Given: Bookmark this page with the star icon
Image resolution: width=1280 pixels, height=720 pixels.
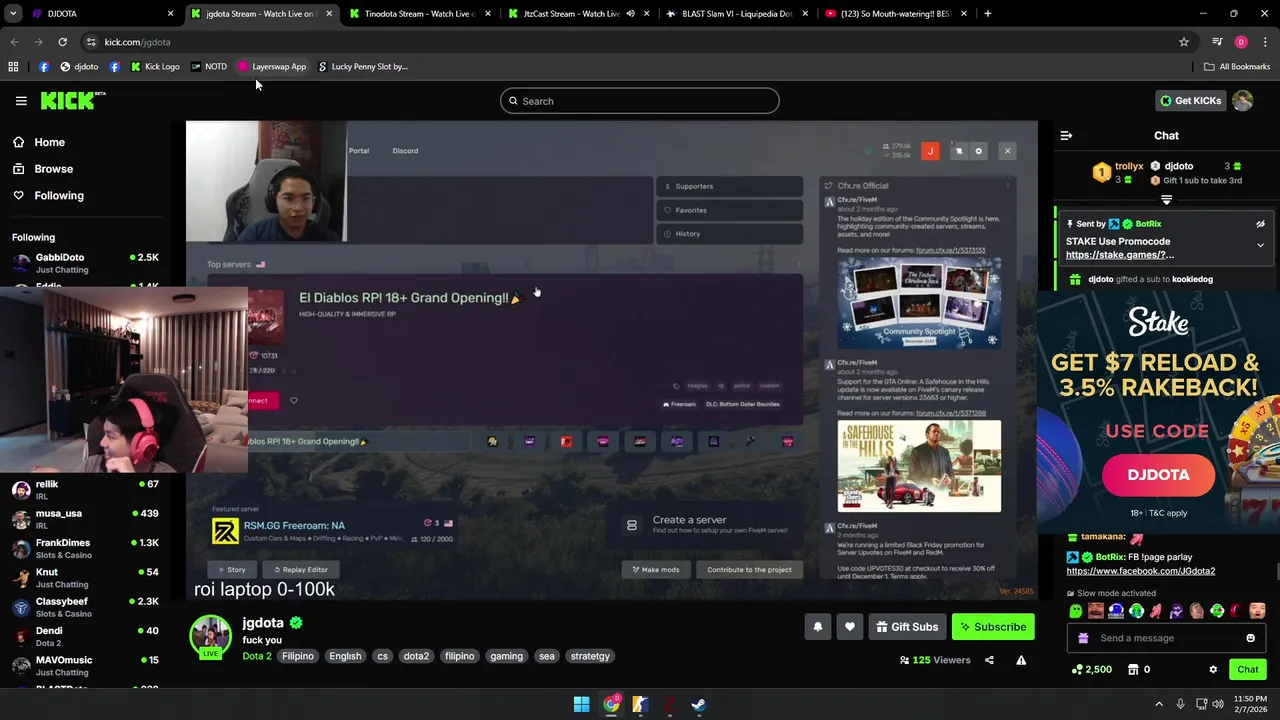Looking at the screenshot, I should (x=1184, y=42).
